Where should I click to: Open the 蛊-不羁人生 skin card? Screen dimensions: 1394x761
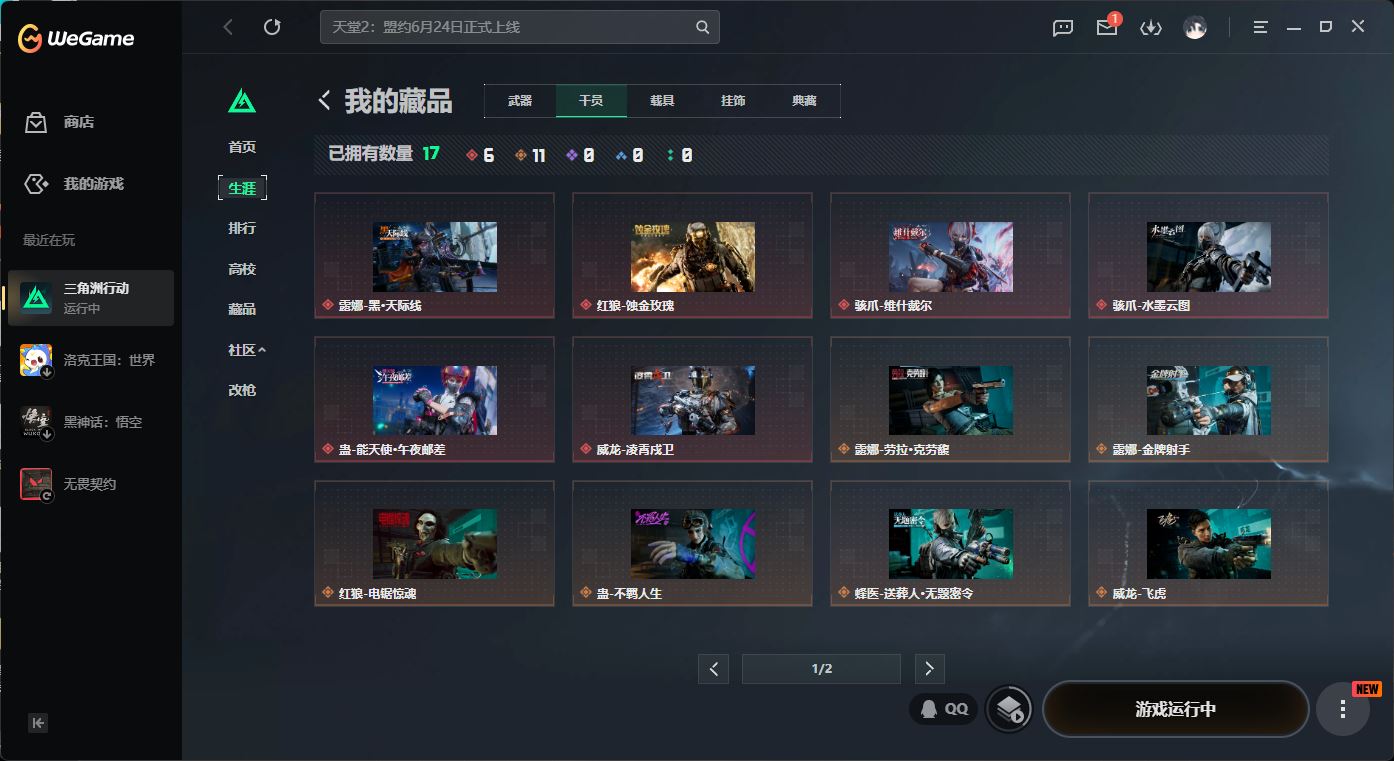point(692,543)
